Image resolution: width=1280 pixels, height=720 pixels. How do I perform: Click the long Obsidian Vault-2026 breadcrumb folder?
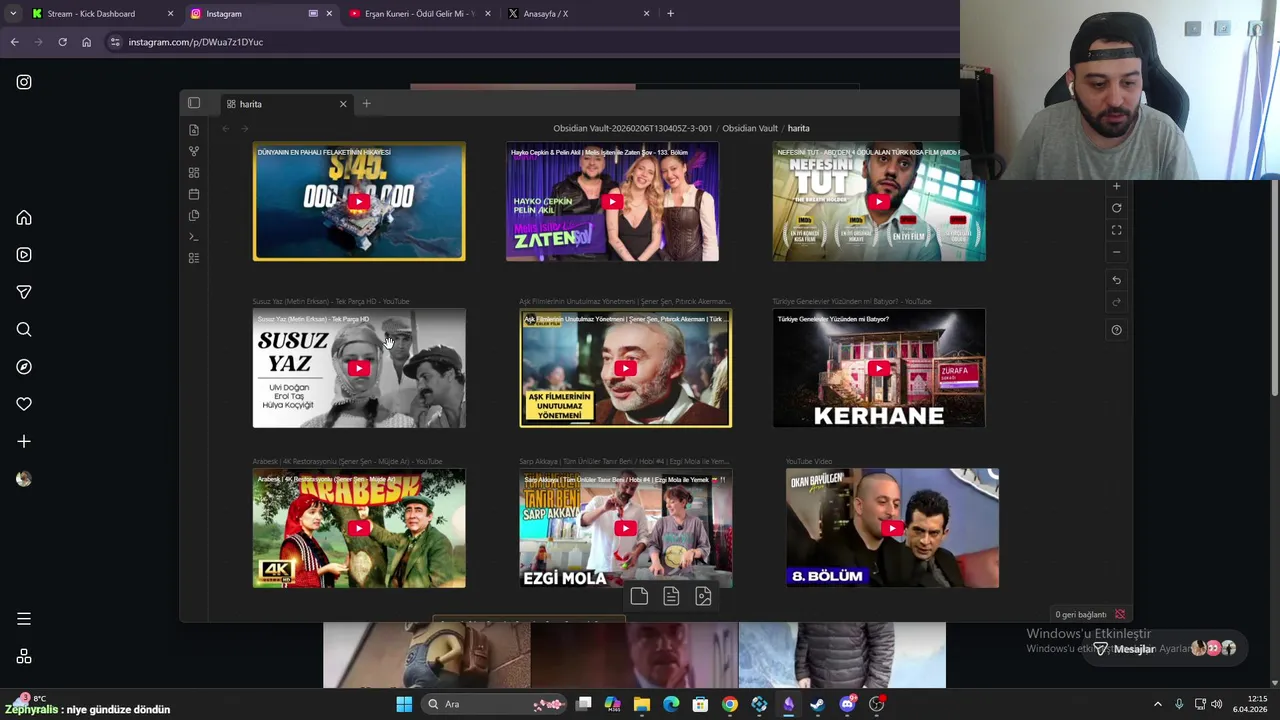click(633, 128)
